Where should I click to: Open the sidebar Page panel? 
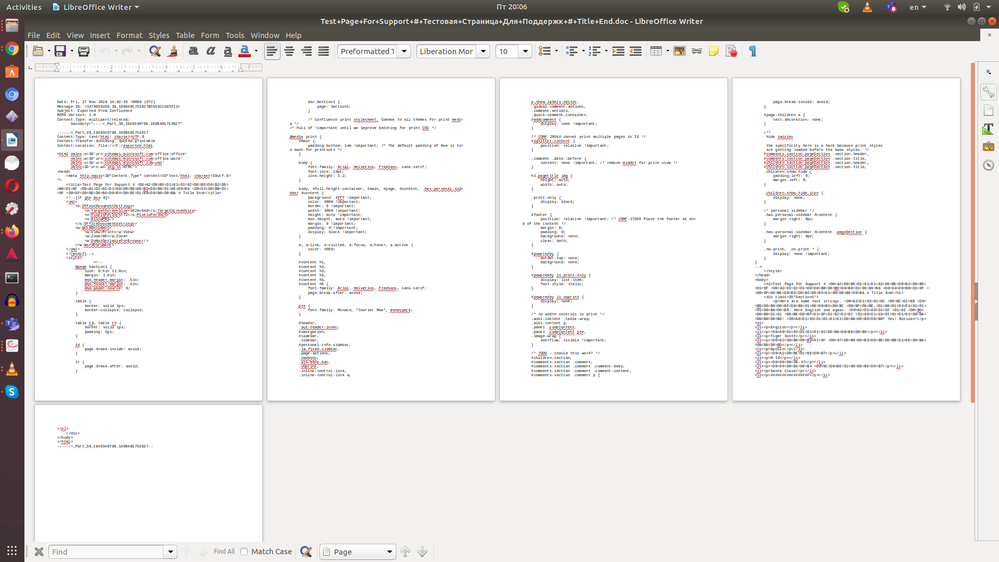coord(988,111)
